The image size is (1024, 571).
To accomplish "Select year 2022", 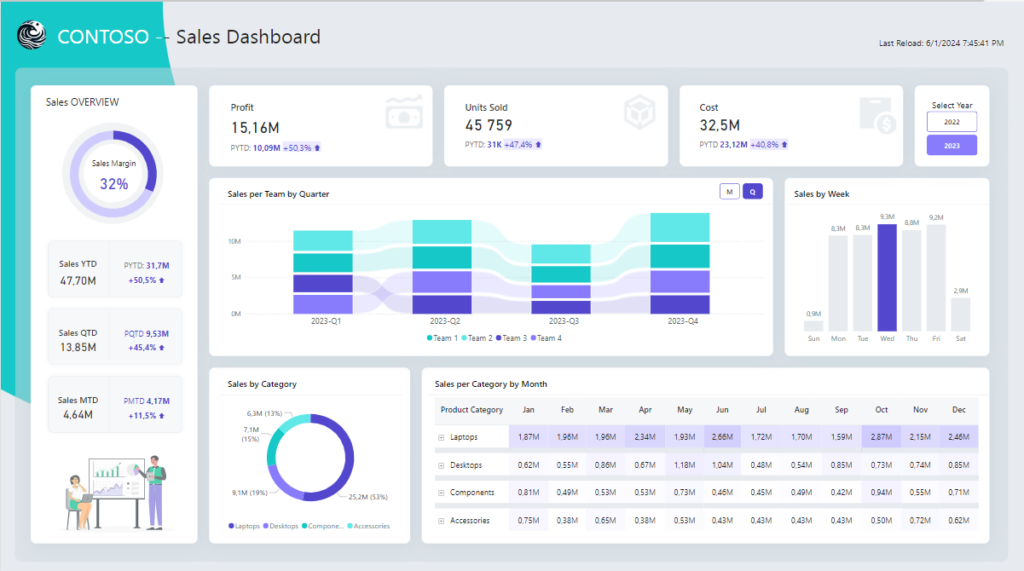I will [x=952, y=122].
